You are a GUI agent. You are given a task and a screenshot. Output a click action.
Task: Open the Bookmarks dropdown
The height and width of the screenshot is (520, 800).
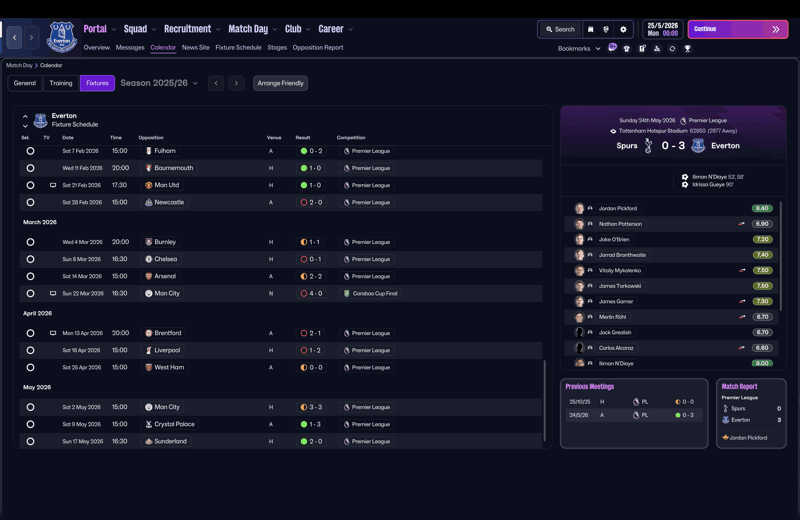pos(579,48)
